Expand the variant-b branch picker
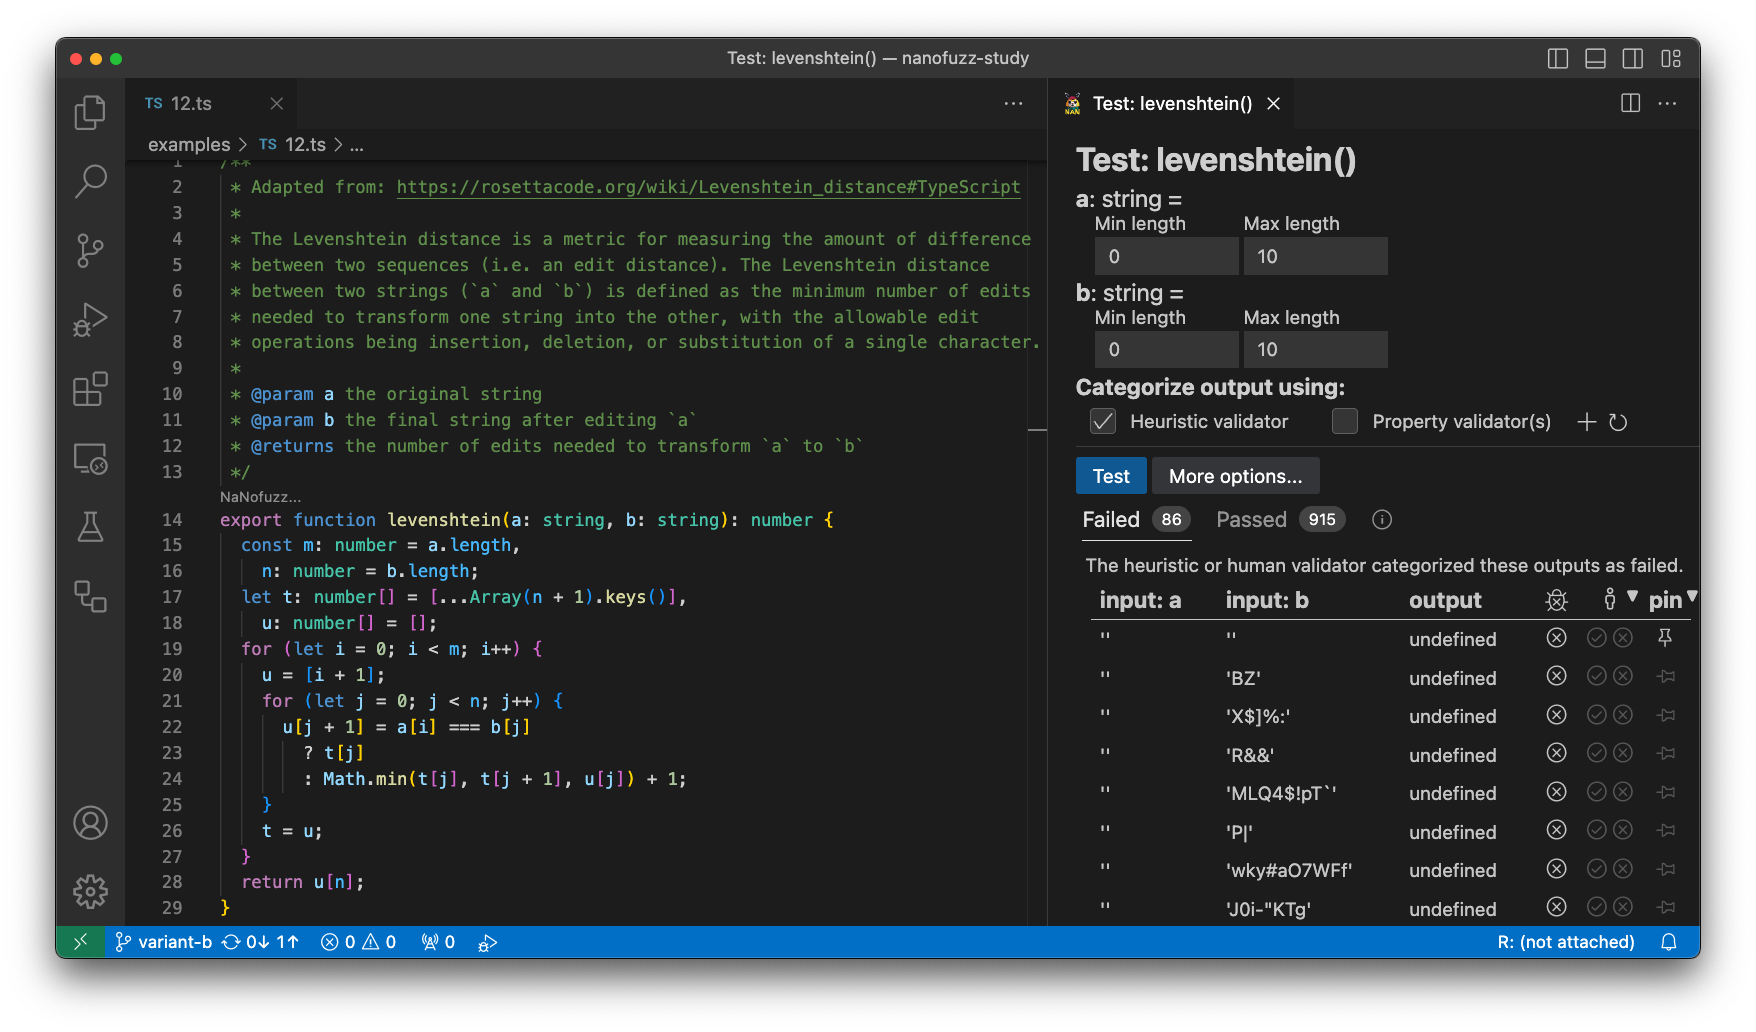Screen dimensions: 1756x1032 (x=165, y=942)
